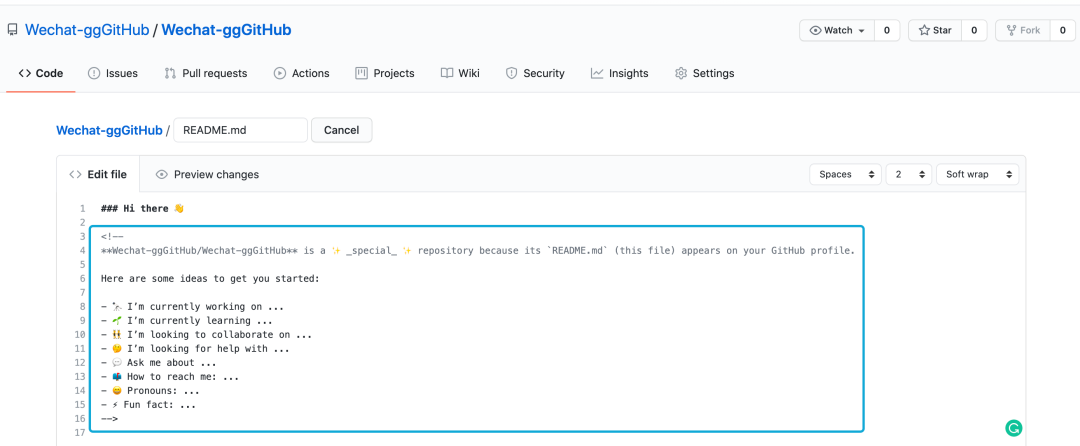This screenshot has width=1080, height=446.
Task: Open the Wechat-ggGitHub owner link in header
Action: point(87,30)
